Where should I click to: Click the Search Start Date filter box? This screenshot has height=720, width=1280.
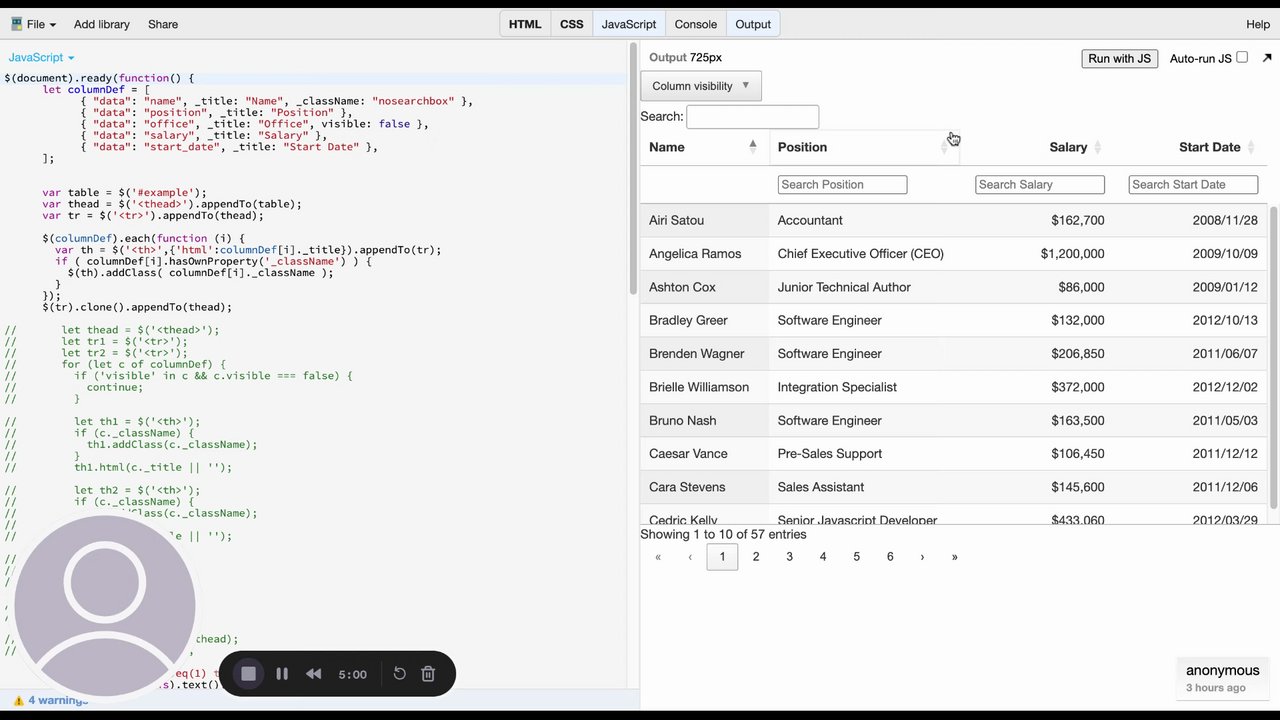[x=1193, y=185]
